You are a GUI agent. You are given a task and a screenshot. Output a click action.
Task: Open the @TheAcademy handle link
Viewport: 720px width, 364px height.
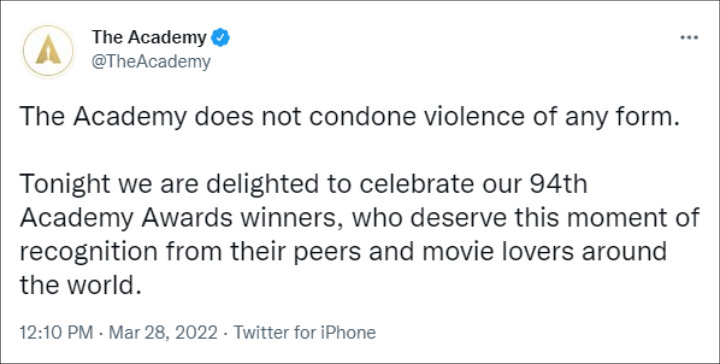(x=151, y=62)
